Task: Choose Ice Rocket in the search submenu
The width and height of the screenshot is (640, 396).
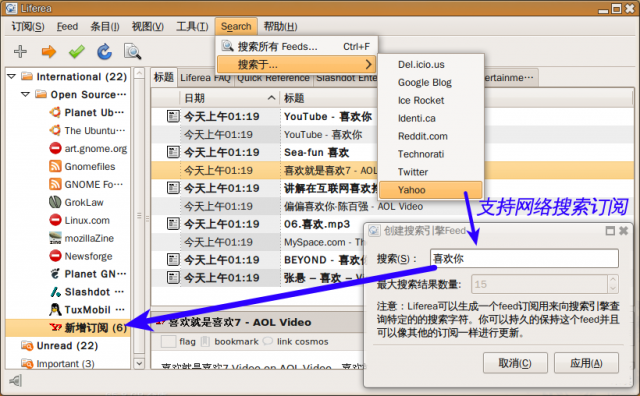Action: [431, 100]
